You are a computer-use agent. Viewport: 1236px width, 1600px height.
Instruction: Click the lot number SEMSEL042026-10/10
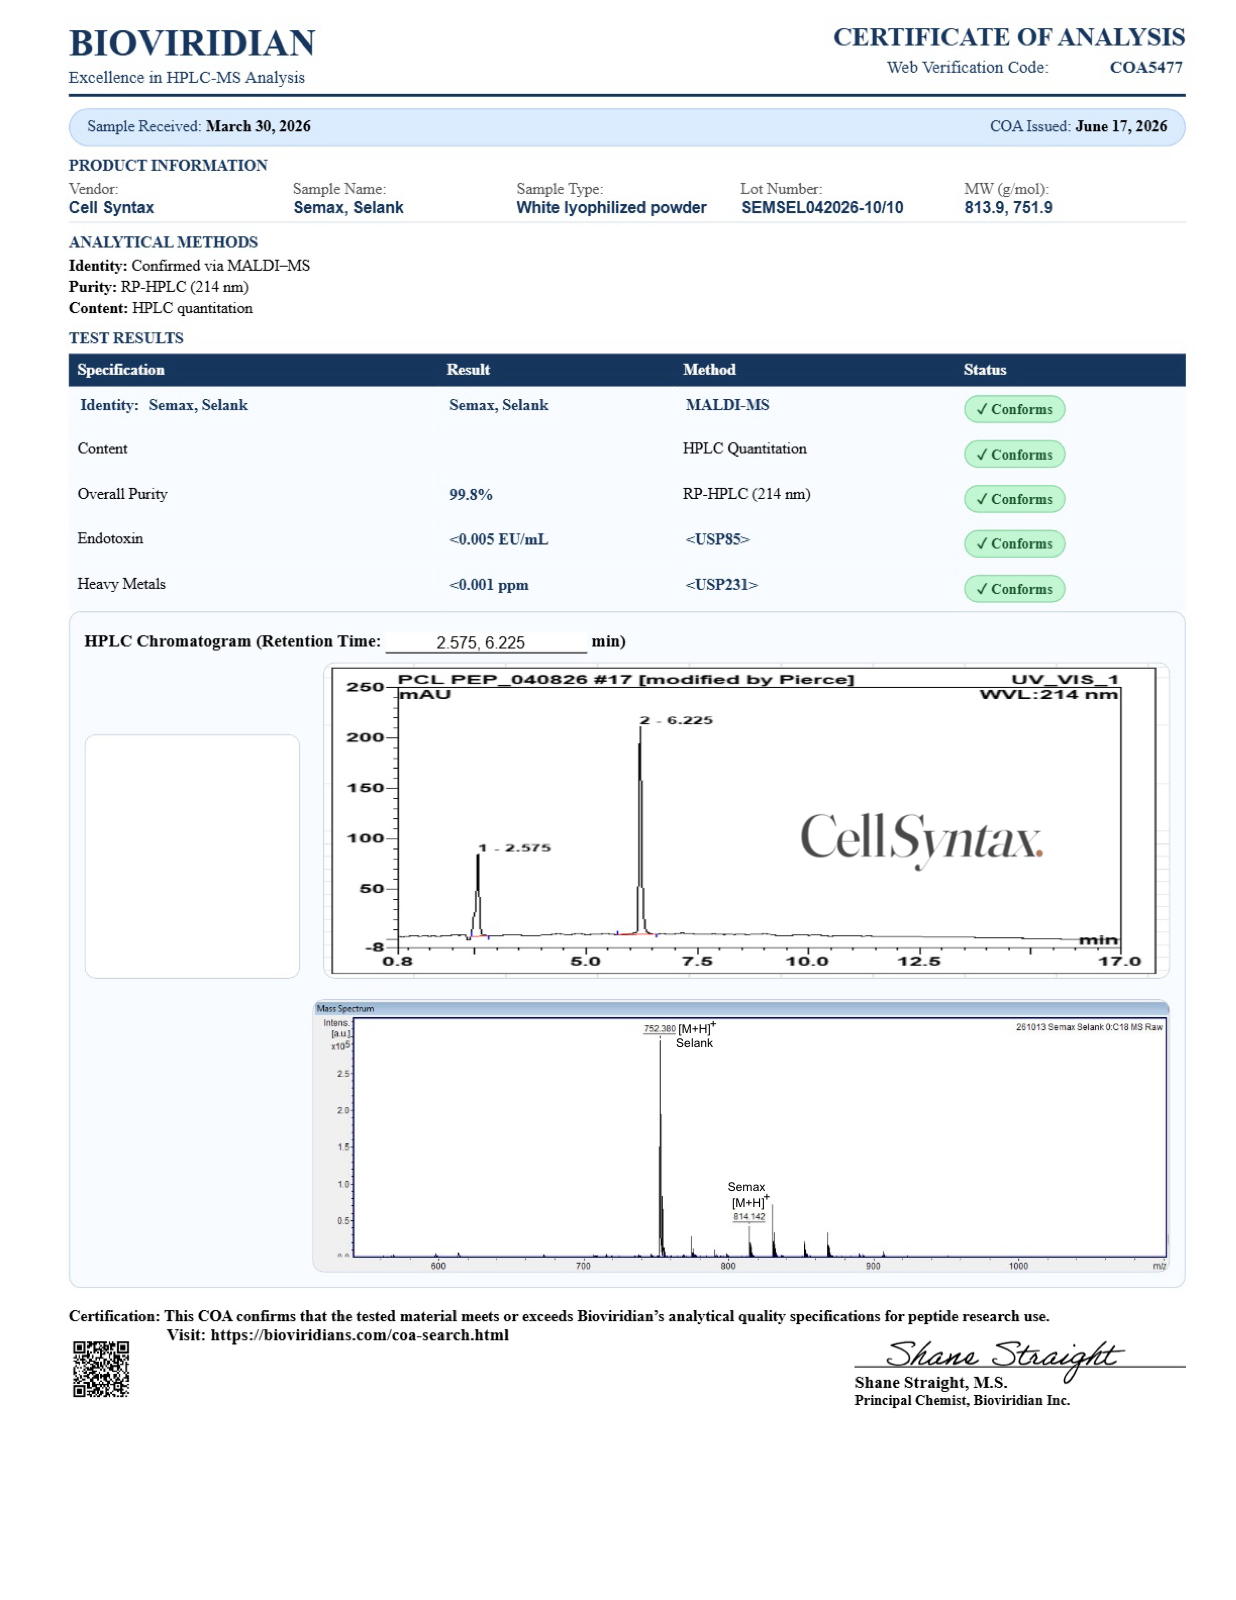[x=822, y=208]
